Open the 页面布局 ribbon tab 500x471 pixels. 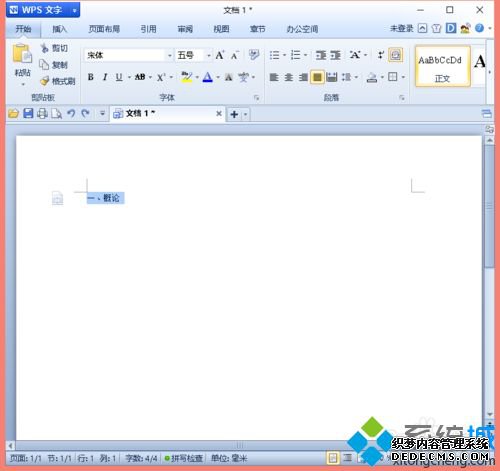[104, 29]
